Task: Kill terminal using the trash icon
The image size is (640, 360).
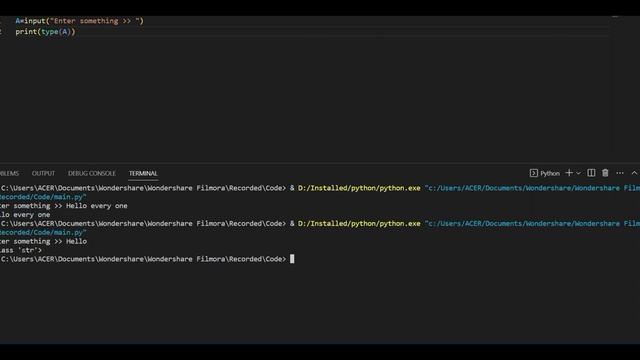Action: click(x=605, y=173)
